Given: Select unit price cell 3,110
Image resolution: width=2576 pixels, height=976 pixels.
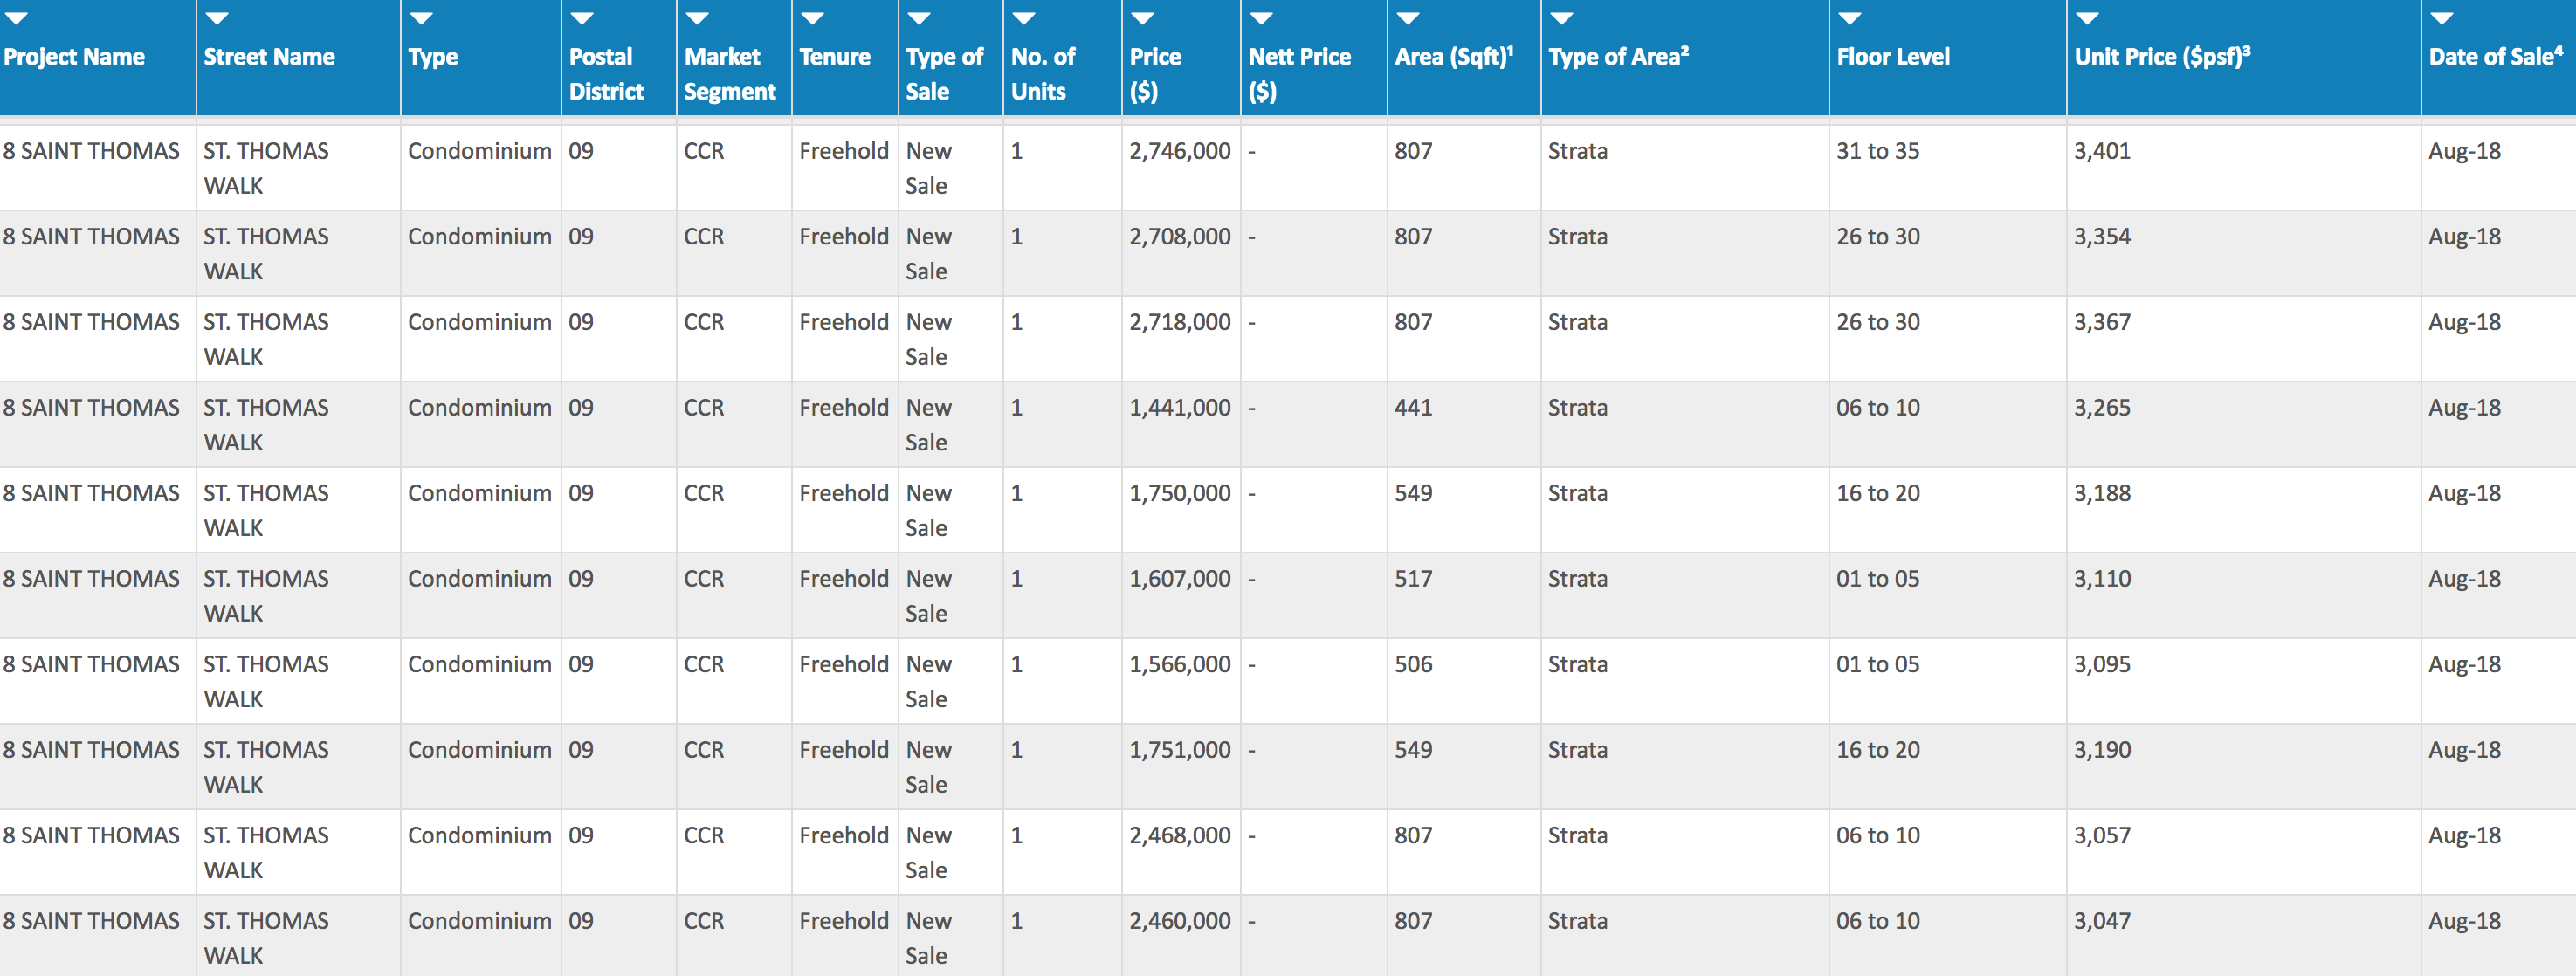Looking at the screenshot, I should point(2102,579).
